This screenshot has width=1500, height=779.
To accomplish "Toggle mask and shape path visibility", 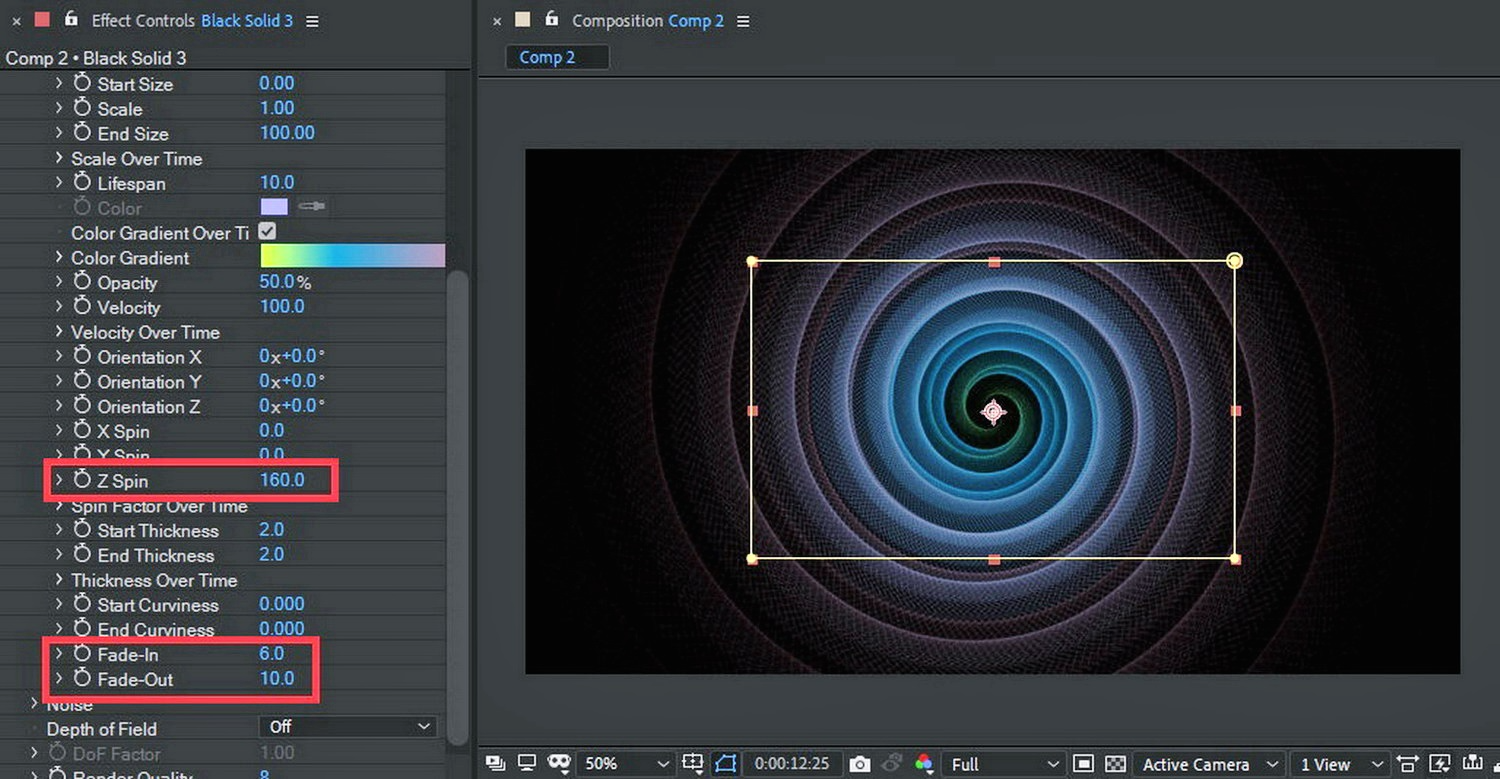I will point(726,764).
